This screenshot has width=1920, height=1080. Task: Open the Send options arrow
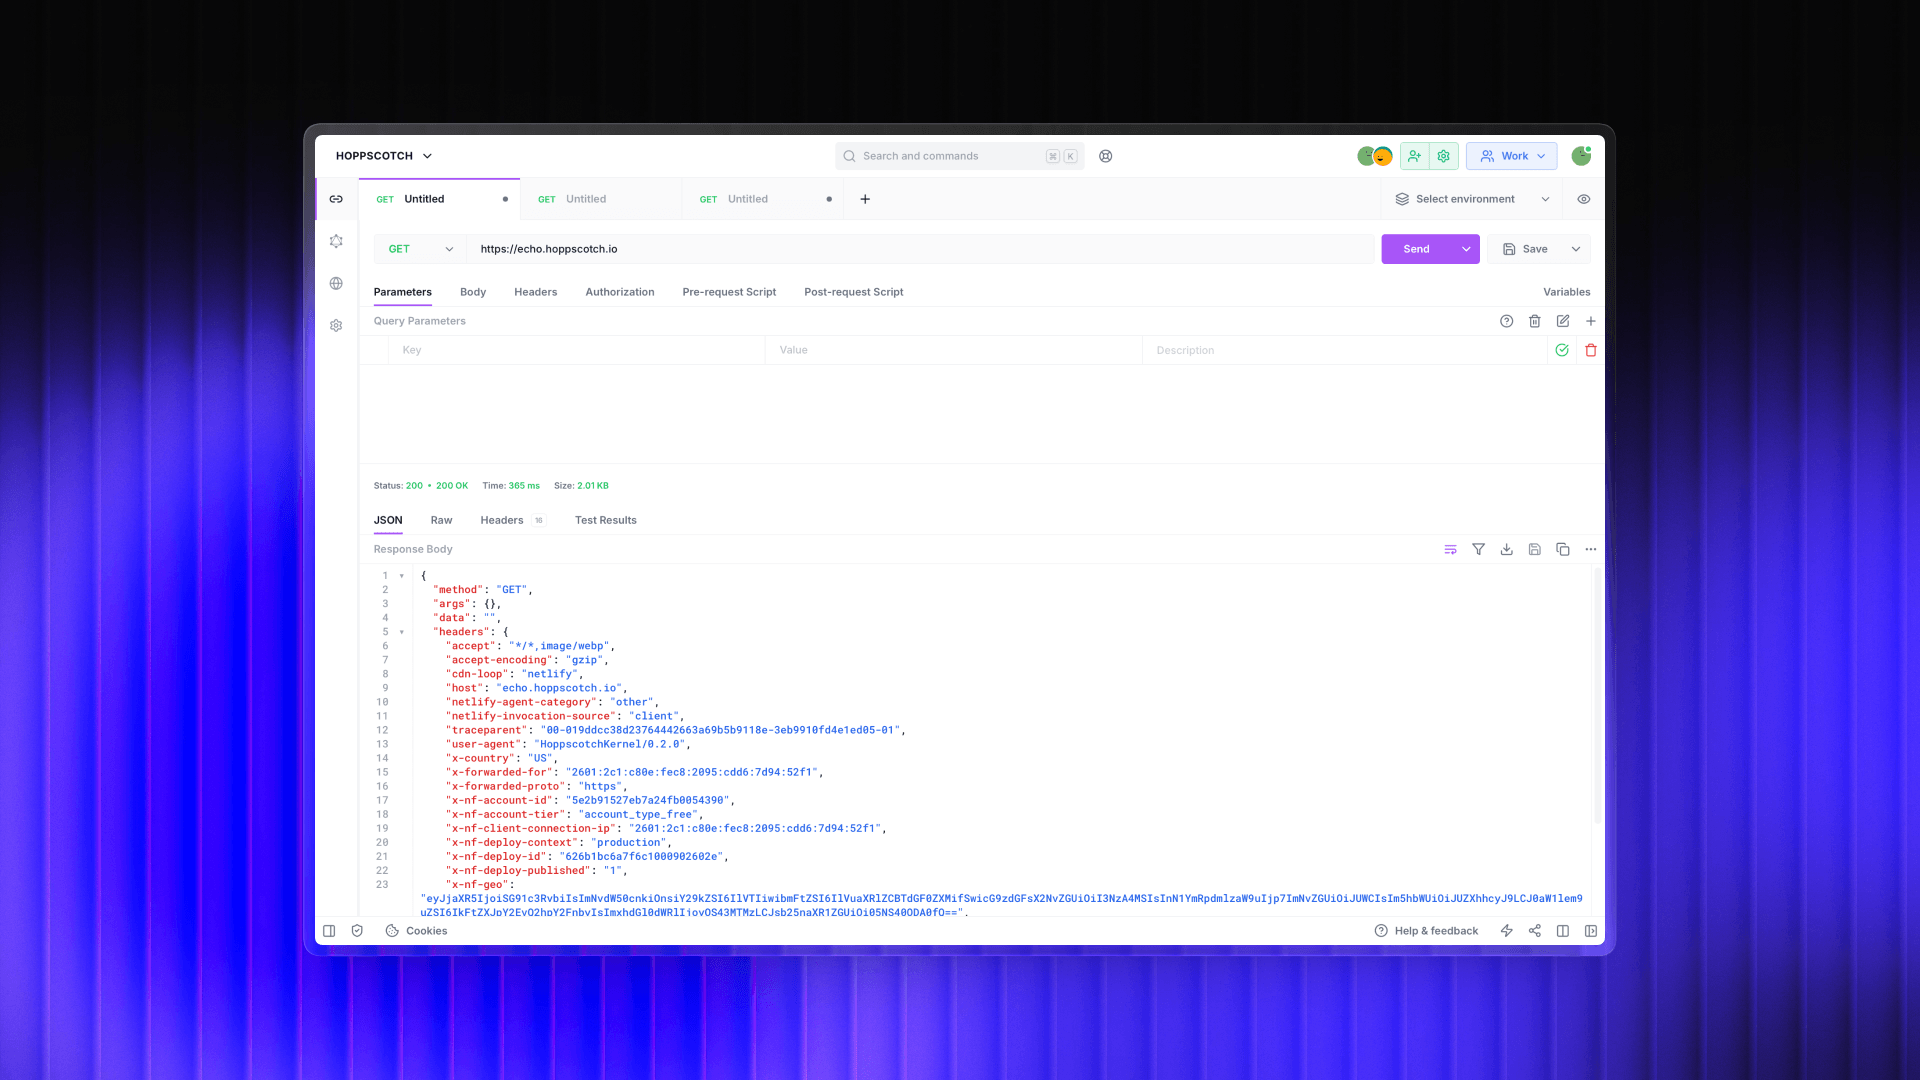pos(1466,249)
